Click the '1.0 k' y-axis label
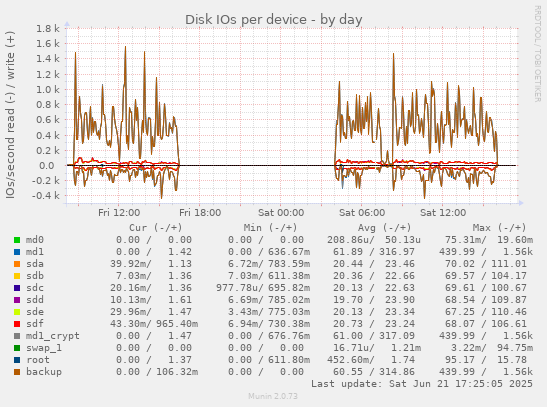The width and height of the screenshot is (547, 407). click(x=48, y=90)
